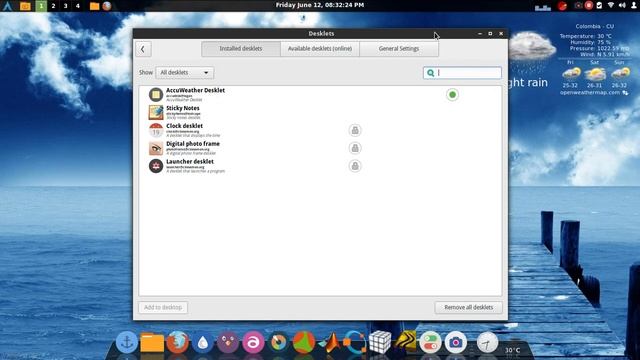Viewport: 640px width, 360px height.
Task: Switch to workspace 2
Action: pos(53,6)
